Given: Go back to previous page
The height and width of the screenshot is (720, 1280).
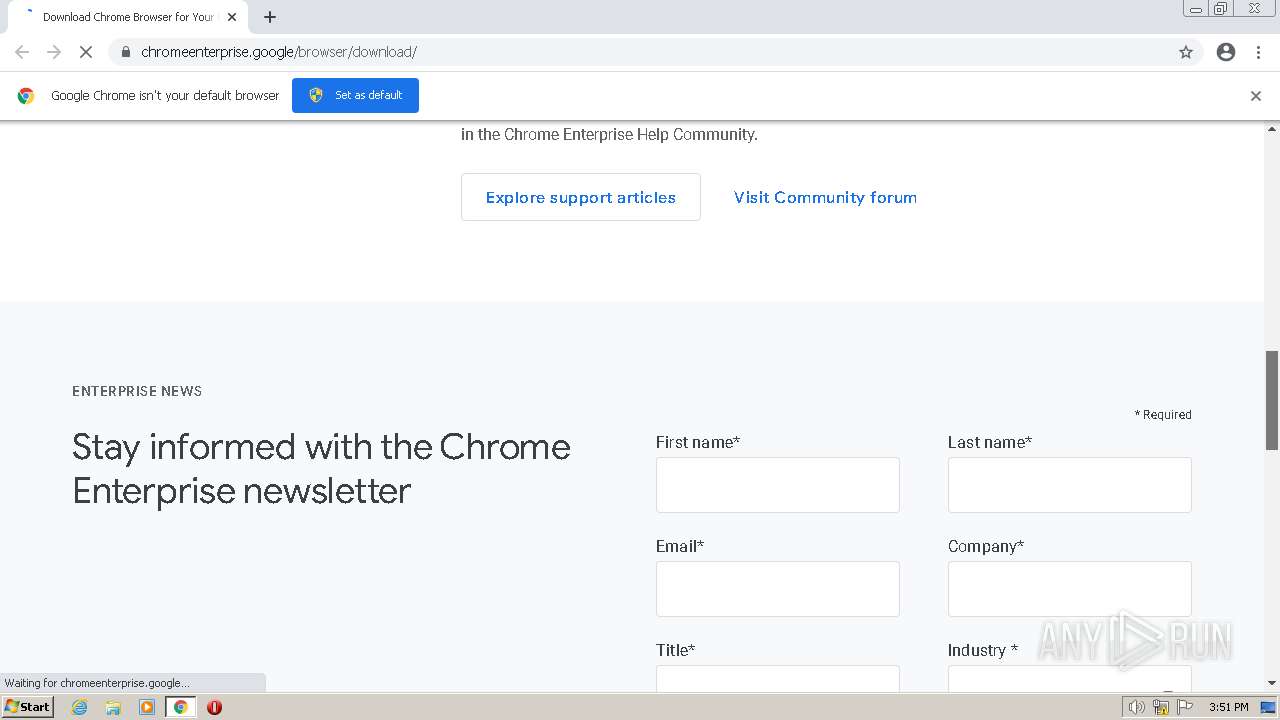Looking at the screenshot, I should point(22,52).
